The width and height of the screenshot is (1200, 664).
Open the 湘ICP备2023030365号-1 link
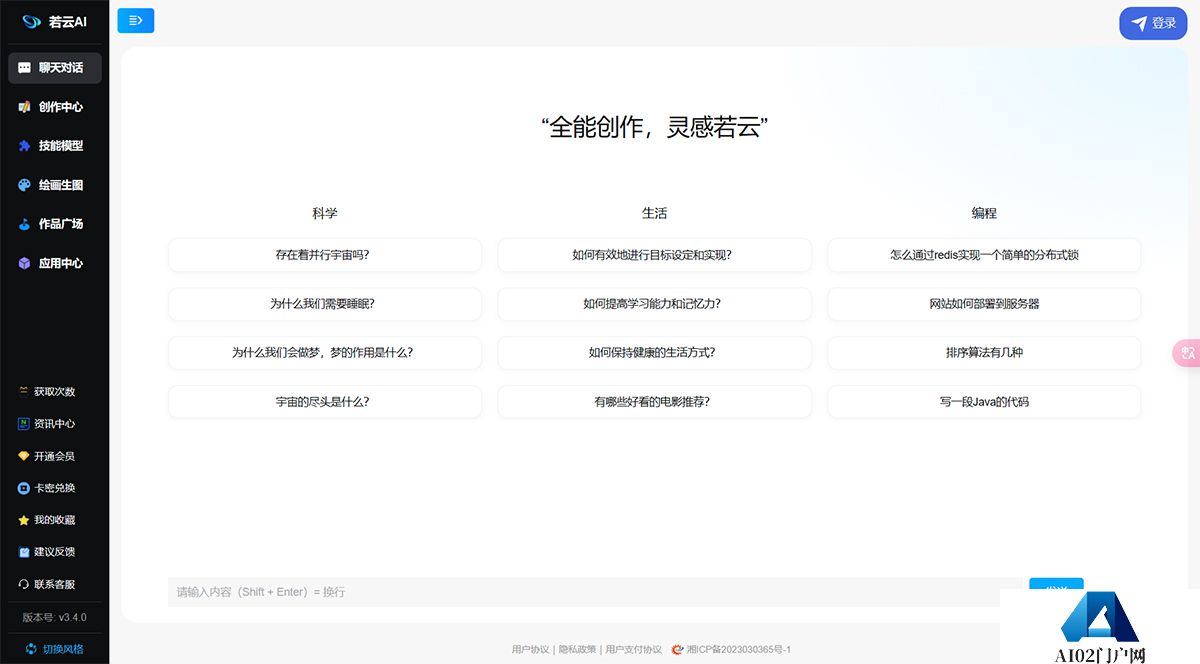click(738, 650)
